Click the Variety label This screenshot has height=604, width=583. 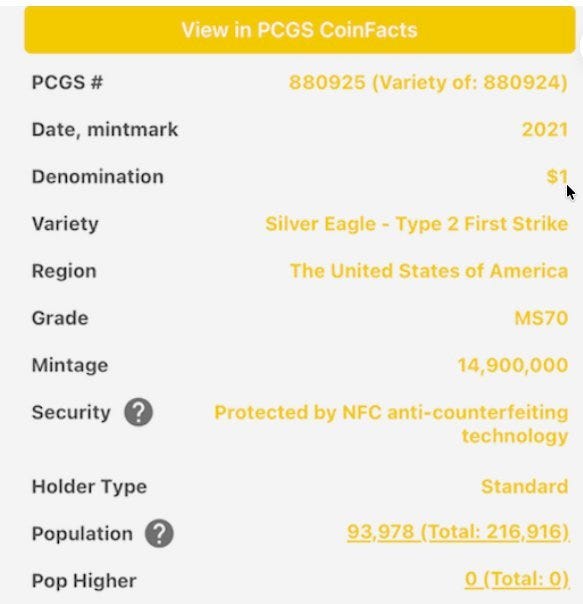(65, 224)
